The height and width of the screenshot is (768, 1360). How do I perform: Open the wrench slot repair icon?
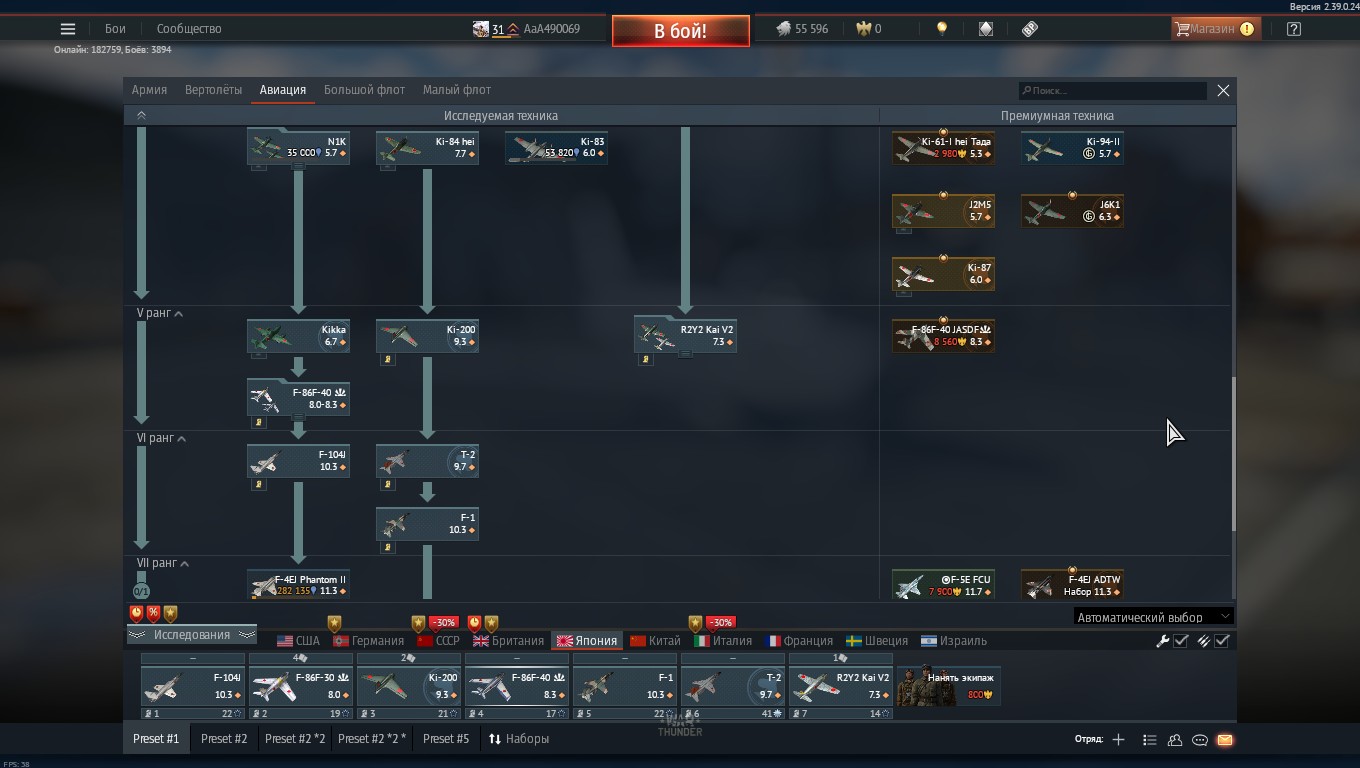1163,641
